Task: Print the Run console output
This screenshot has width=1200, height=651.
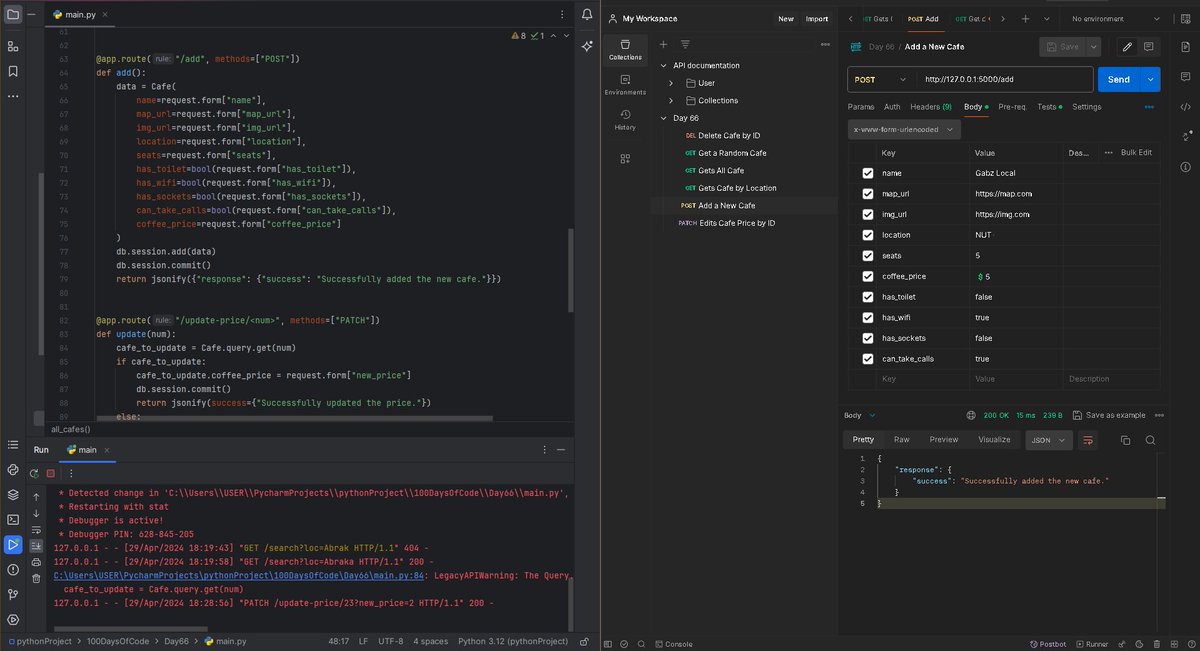Action: [x=36, y=562]
